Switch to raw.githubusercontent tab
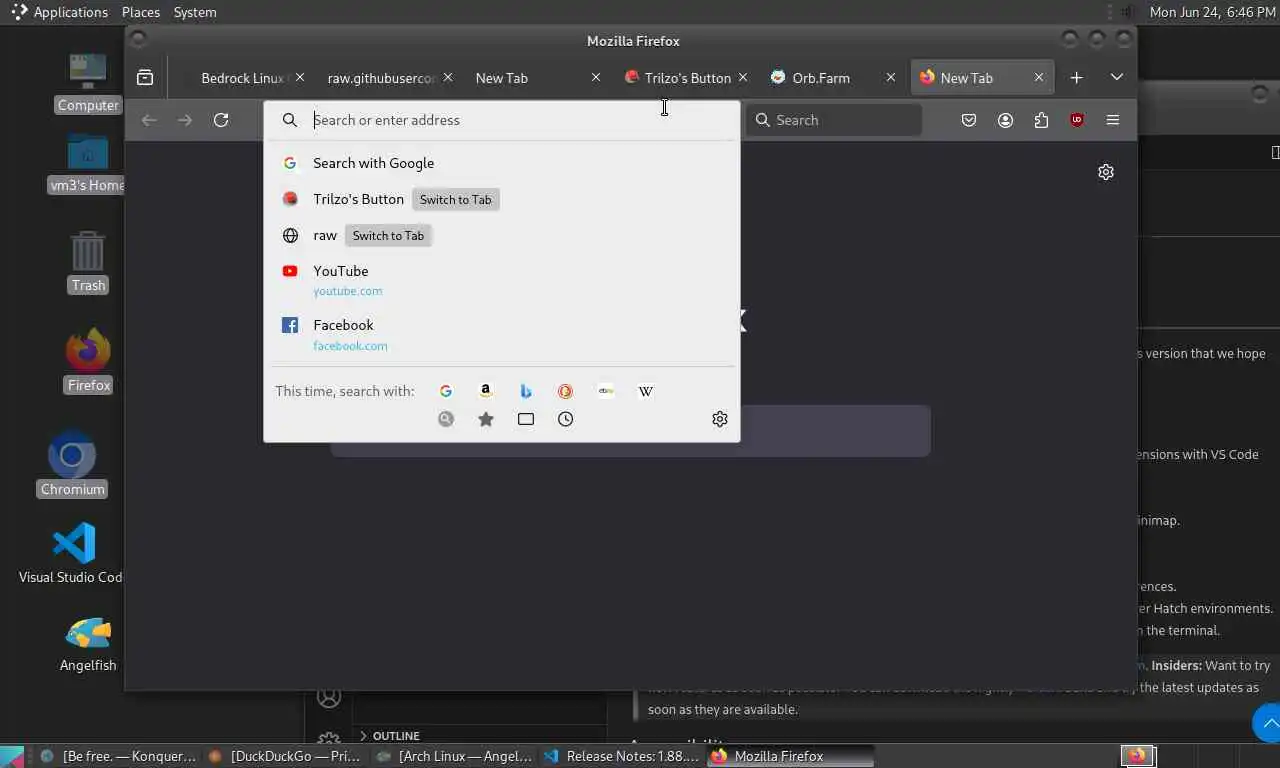The height and width of the screenshot is (768, 1280). [382, 78]
